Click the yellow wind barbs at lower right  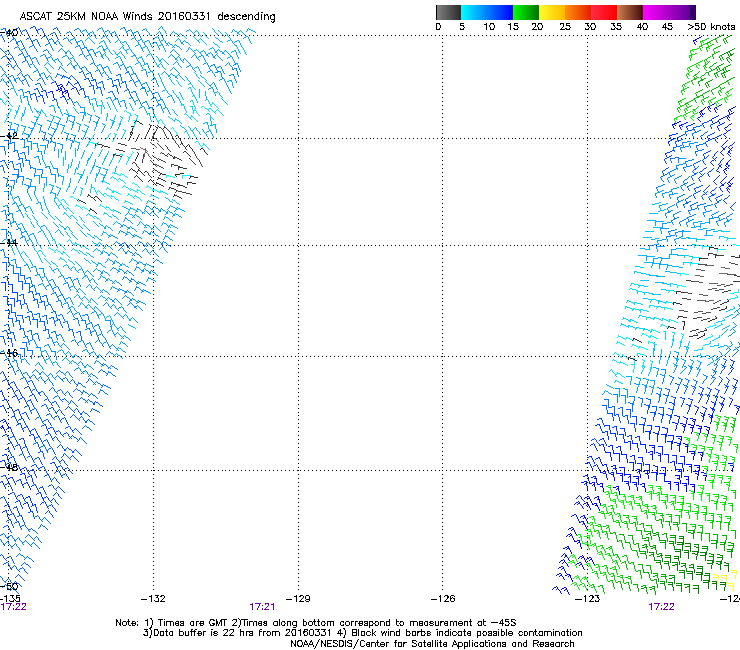(x=725, y=580)
